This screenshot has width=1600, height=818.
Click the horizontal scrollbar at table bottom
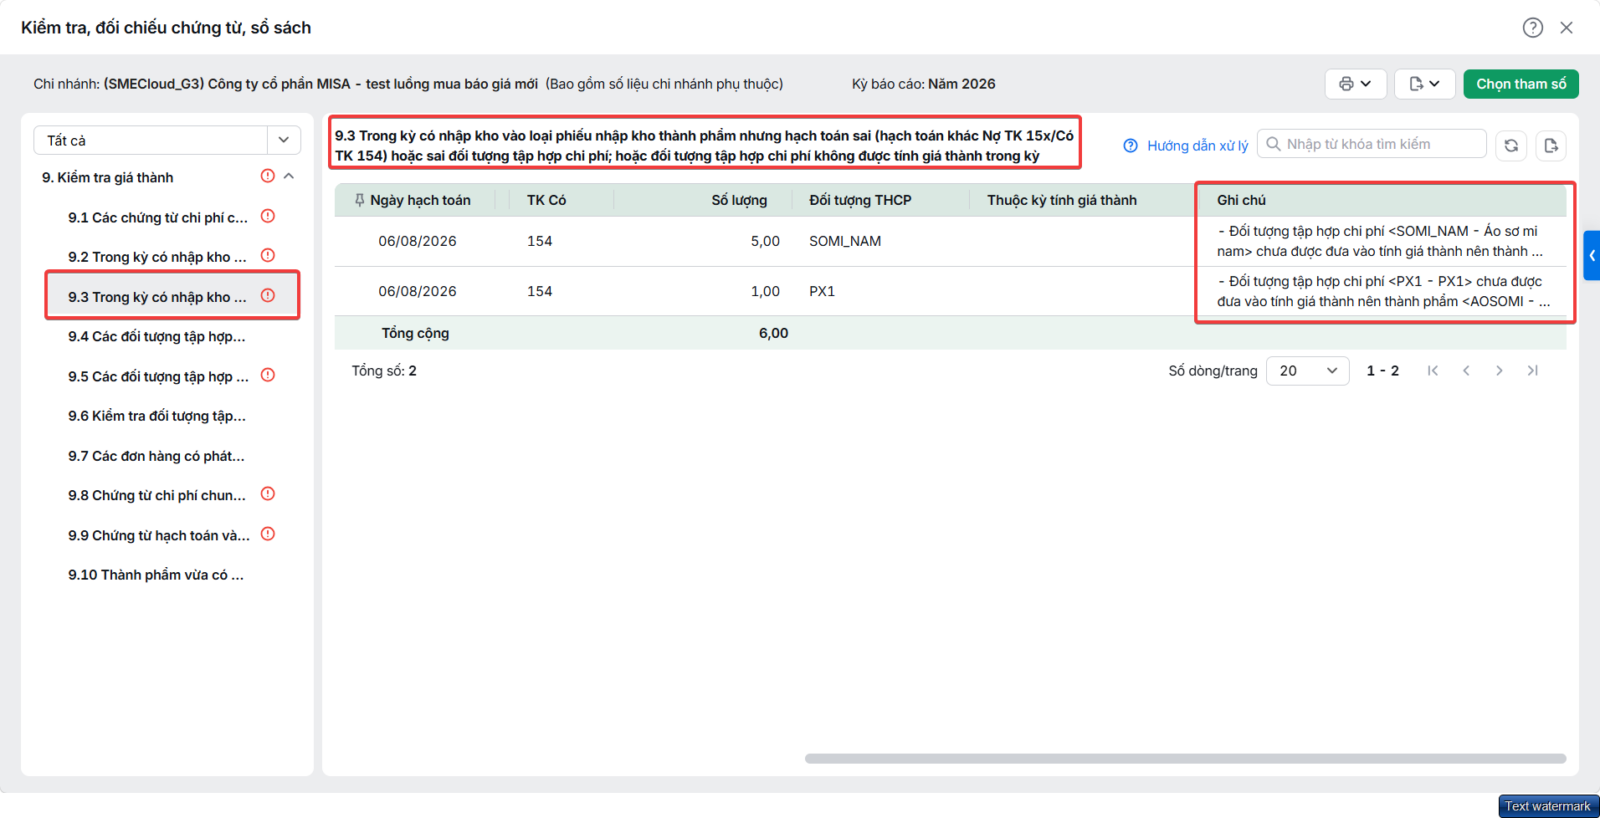point(1185,758)
